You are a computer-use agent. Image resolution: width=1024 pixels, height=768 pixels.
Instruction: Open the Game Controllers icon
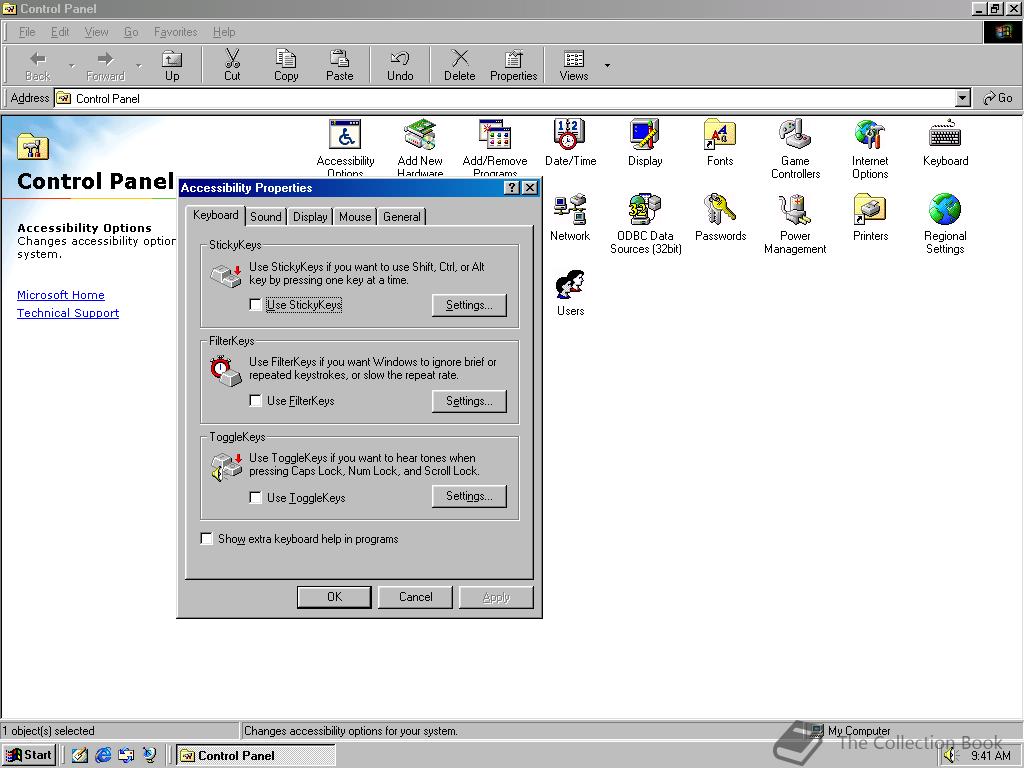pyautogui.click(x=795, y=136)
